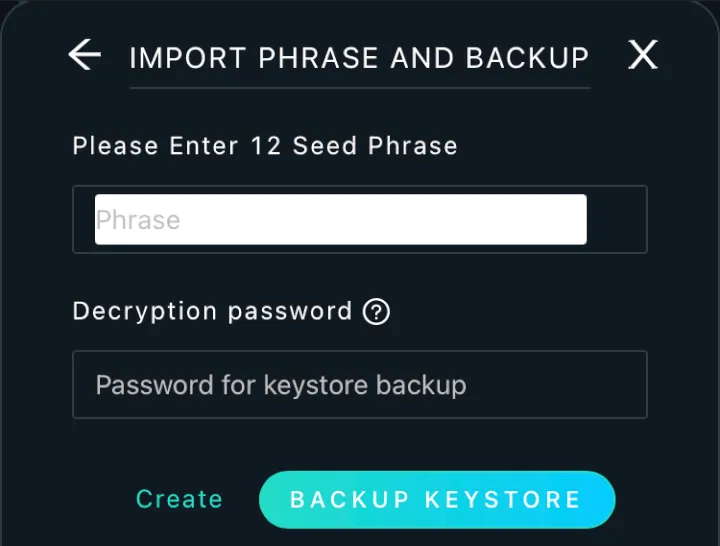Screen dimensions: 720x546
Task: Dismiss the dialog using the top-right X icon
Action: 643,55
